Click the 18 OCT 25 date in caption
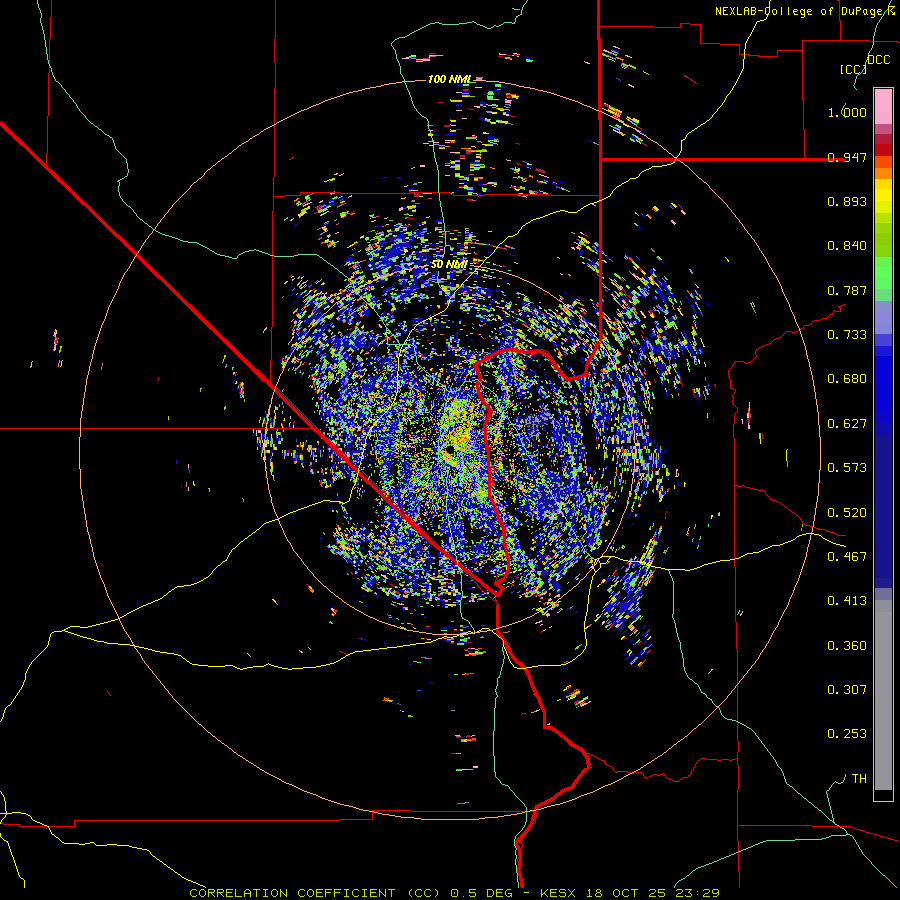 [x=626, y=893]
